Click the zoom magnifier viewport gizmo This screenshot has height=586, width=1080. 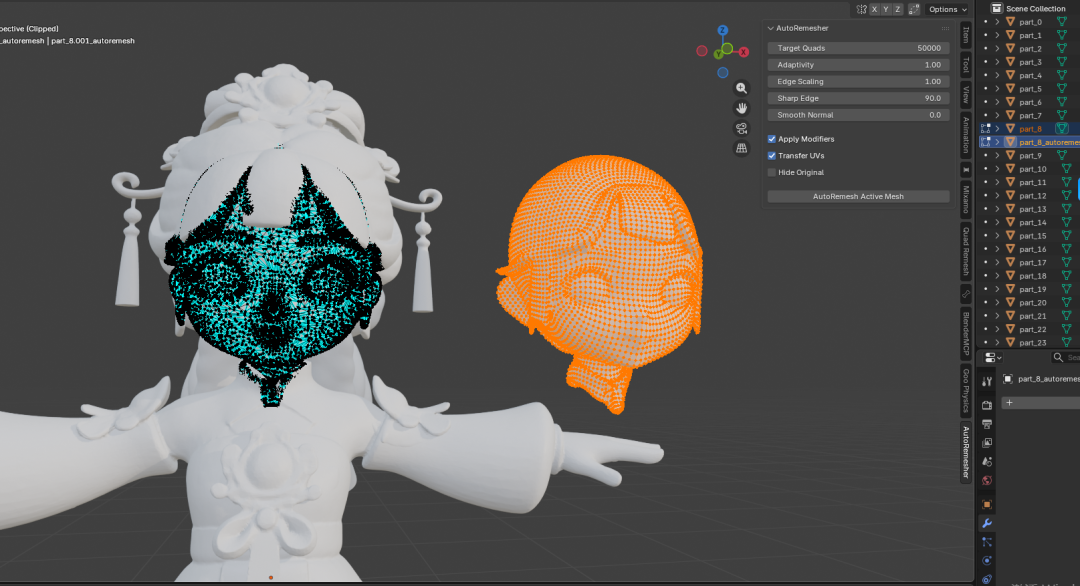click(741, 88)
